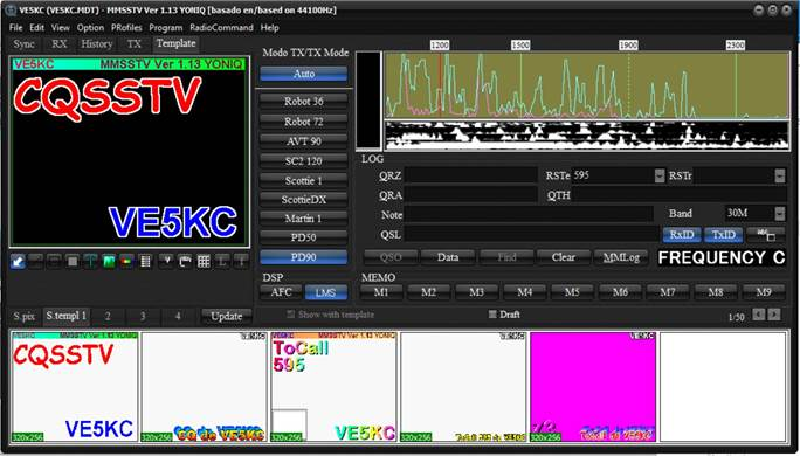Toggle the RxID button
The width and height of the screenshot is (800, 456).
tap(682, 234)
